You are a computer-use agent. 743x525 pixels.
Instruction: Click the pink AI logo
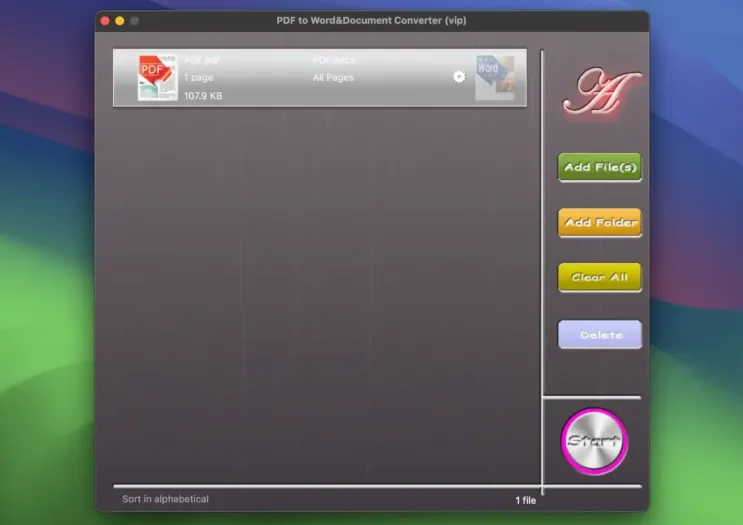pyautogui.click(x=601, y=92)
